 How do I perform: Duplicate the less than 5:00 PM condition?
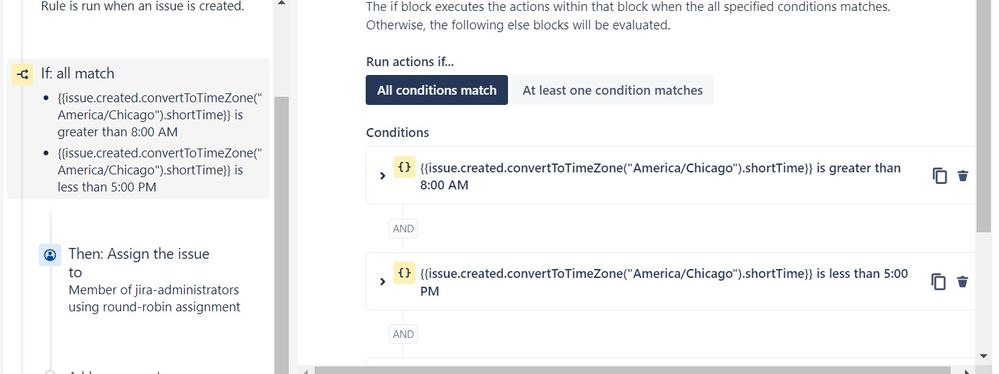tap(940, 282)
